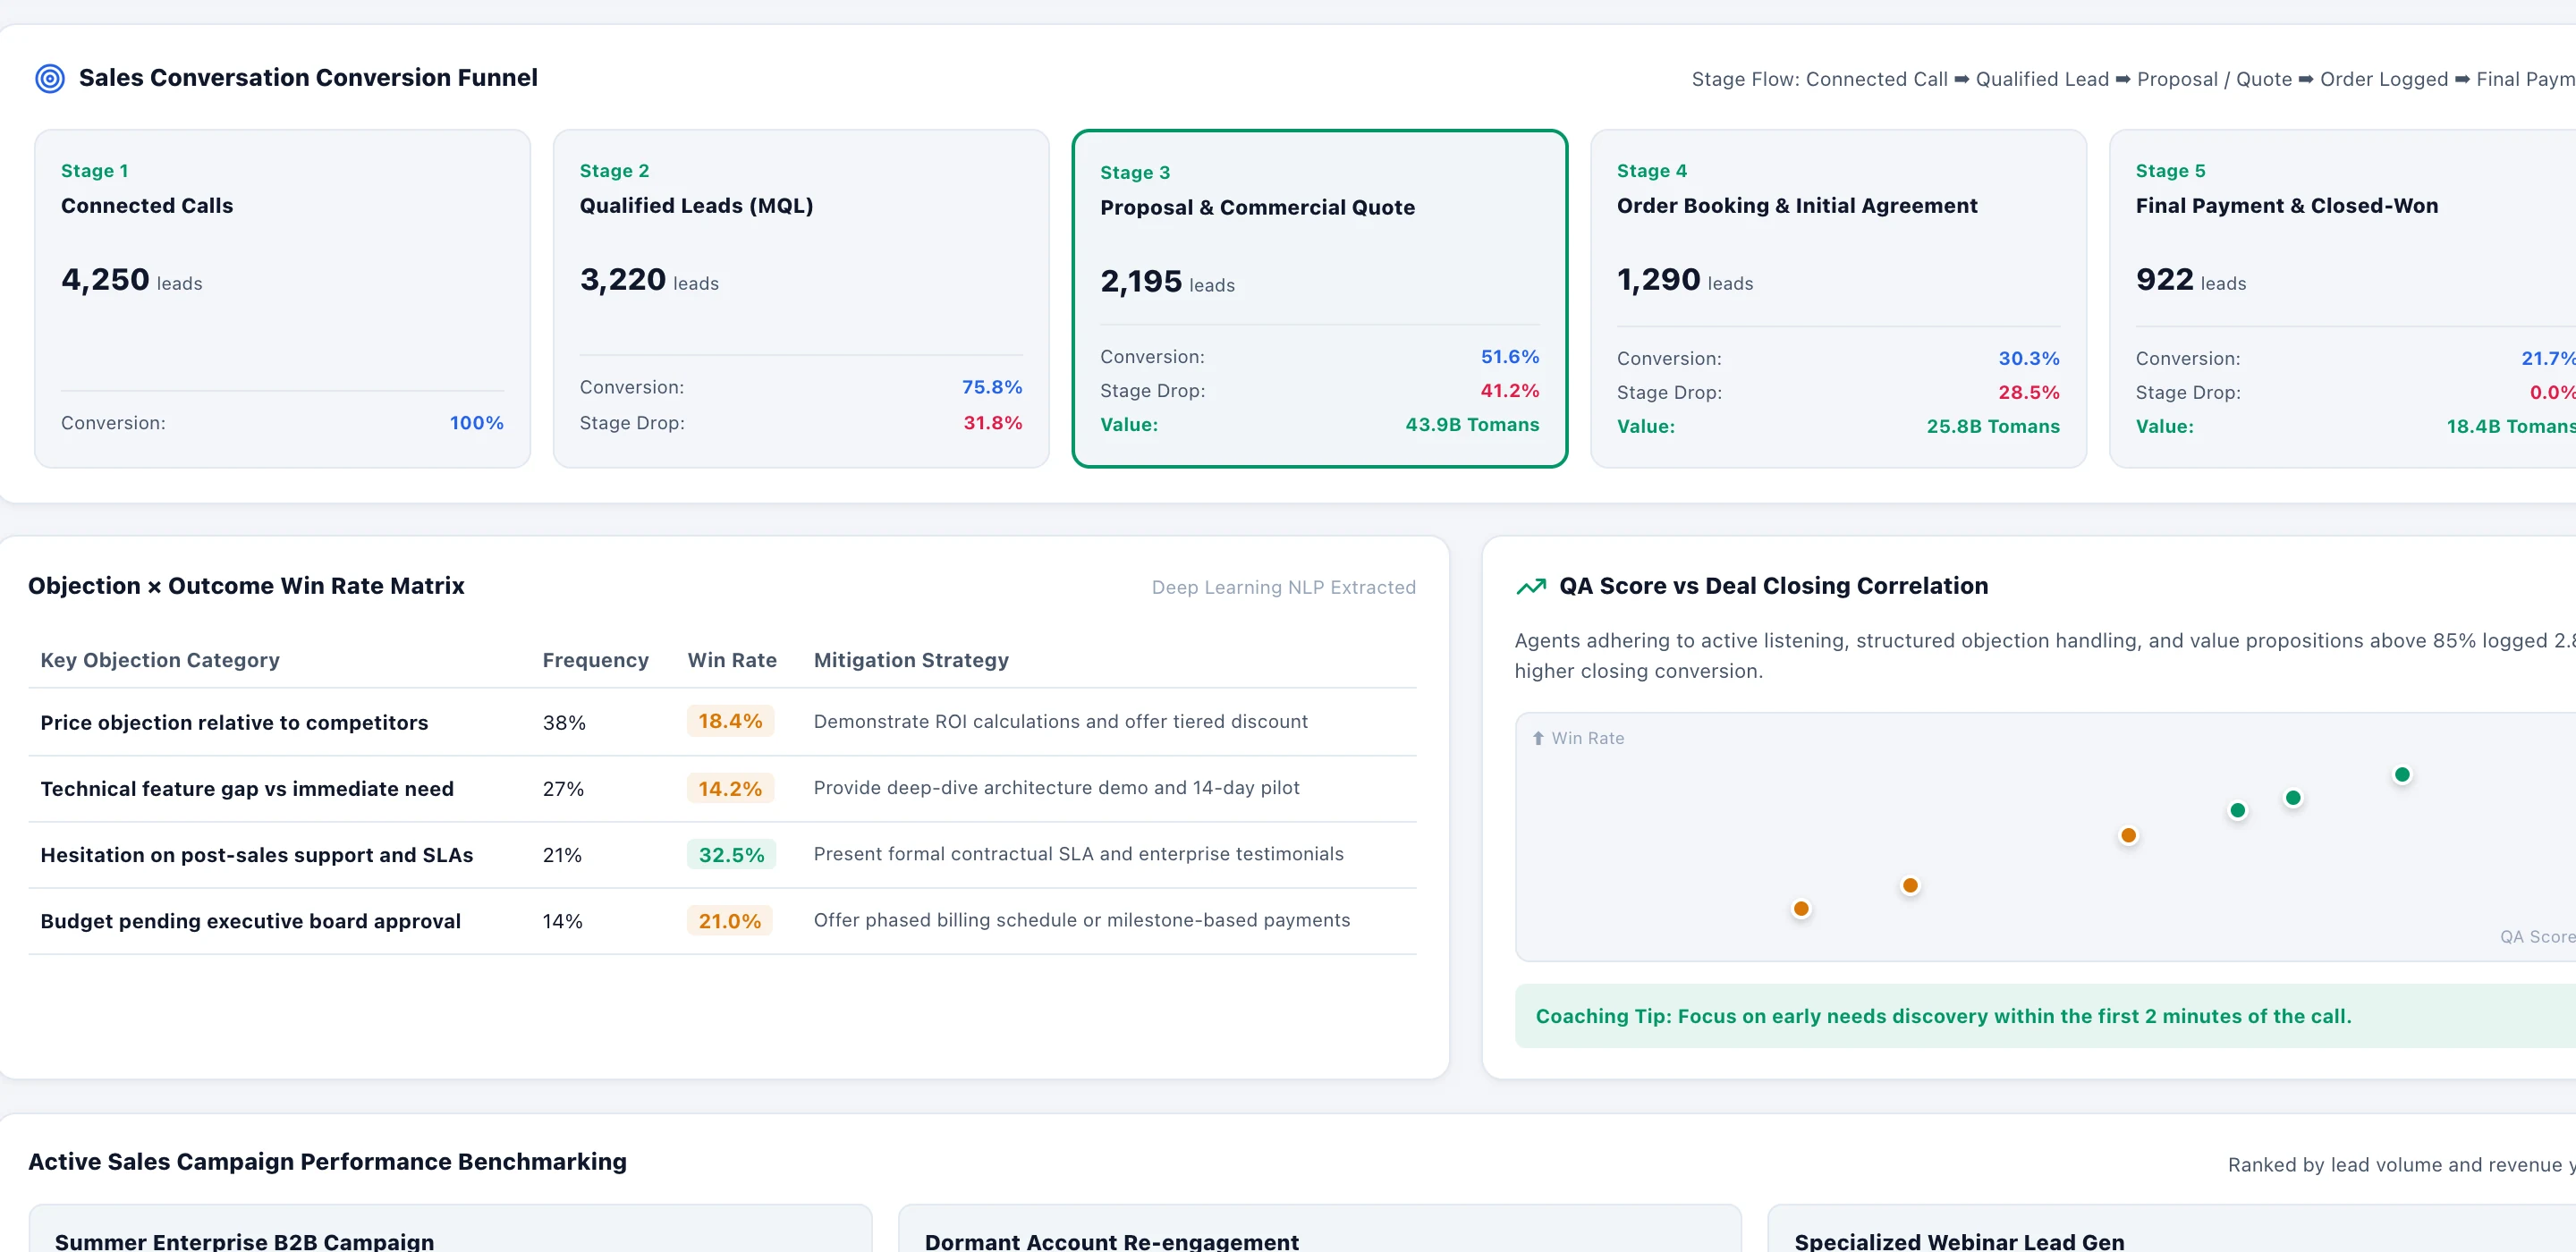Click the Win Rate axis arrow icon
The image size is (2576, 1252).
tap(1538, 738)
